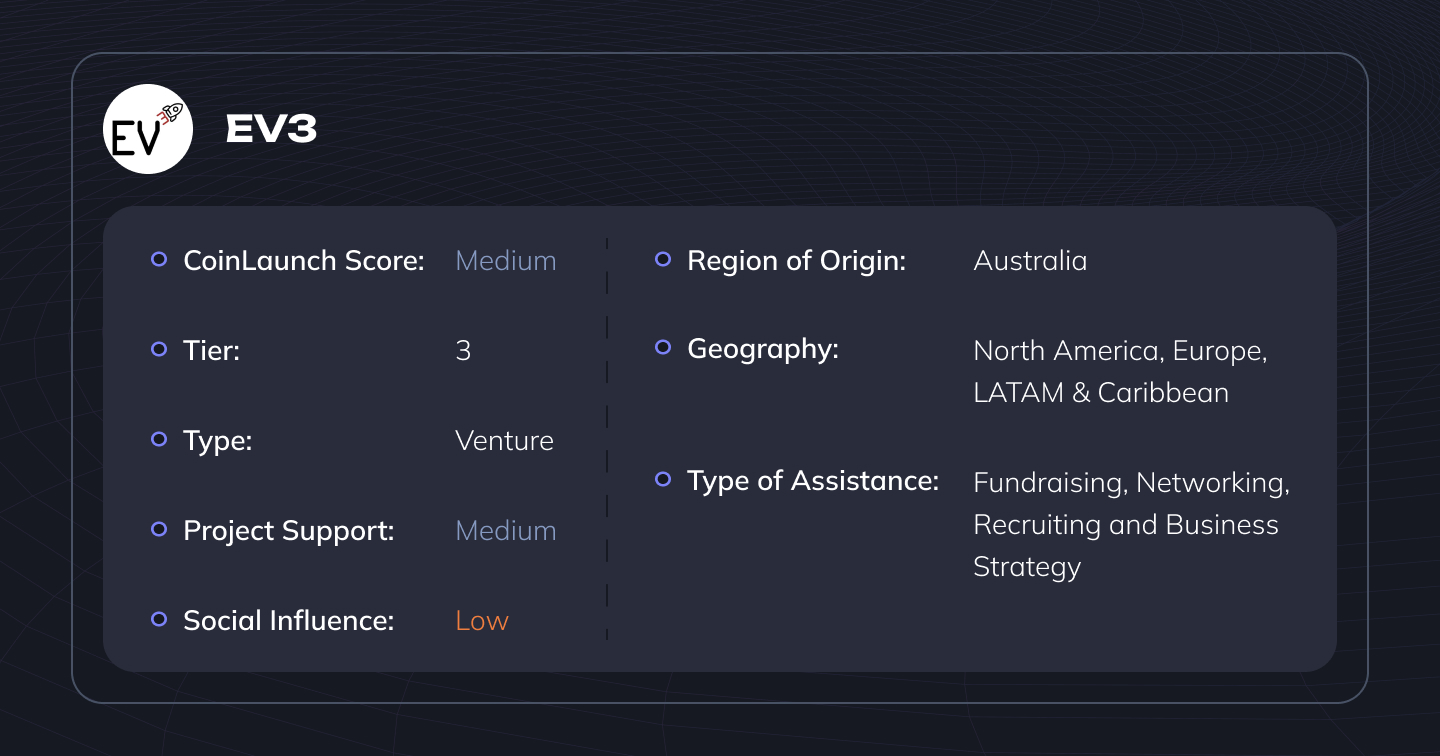Click the Medium Project Support value

(505, 531)
